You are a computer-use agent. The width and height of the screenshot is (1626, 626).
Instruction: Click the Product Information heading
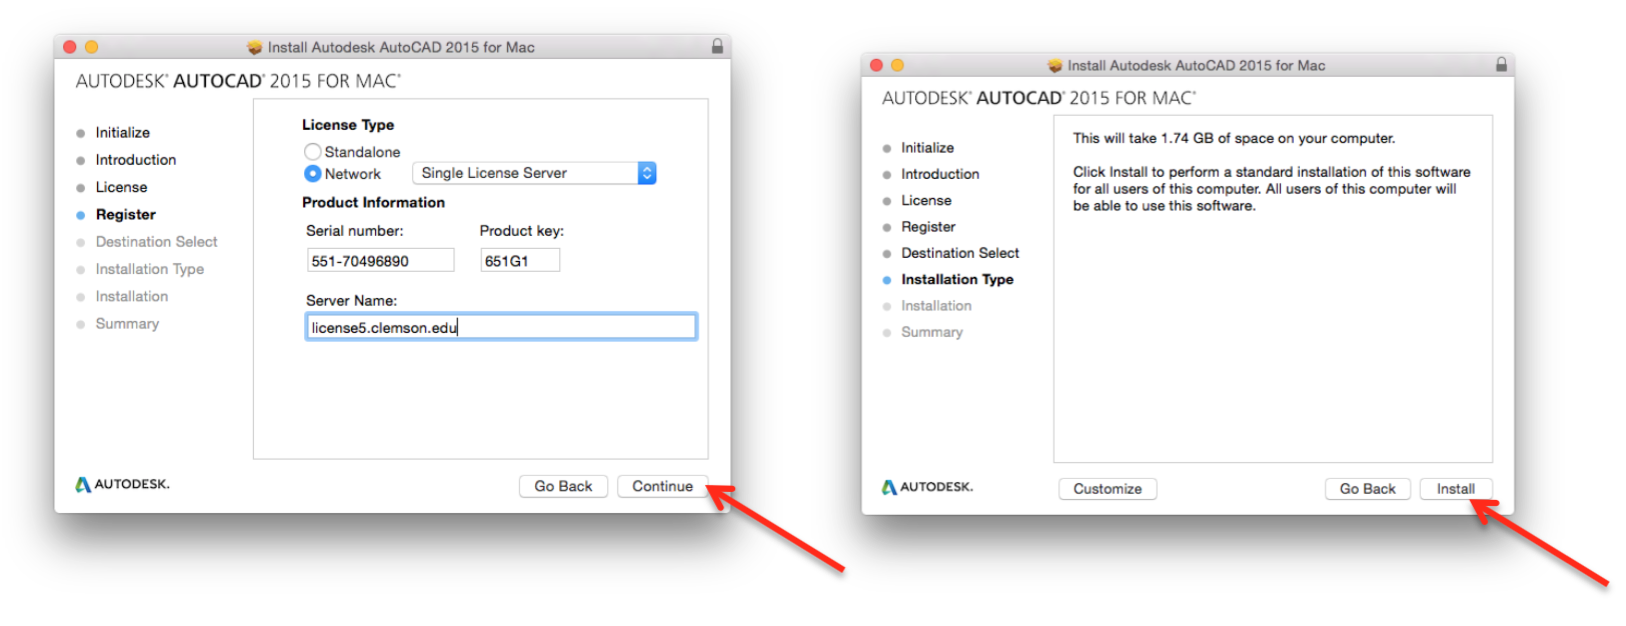click(x=373, y=202)
